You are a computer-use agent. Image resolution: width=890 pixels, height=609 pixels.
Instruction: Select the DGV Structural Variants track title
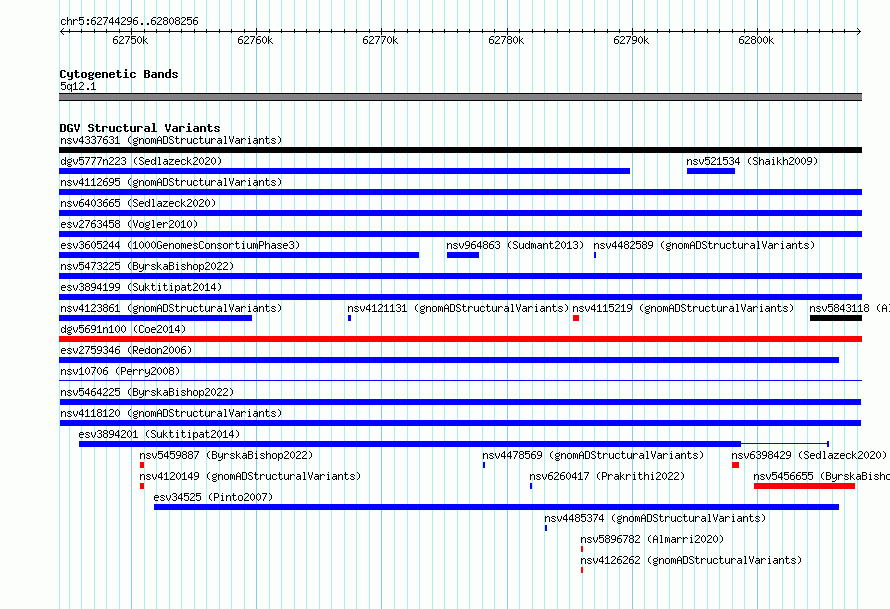pyautogui.click(x=140, y=128)
